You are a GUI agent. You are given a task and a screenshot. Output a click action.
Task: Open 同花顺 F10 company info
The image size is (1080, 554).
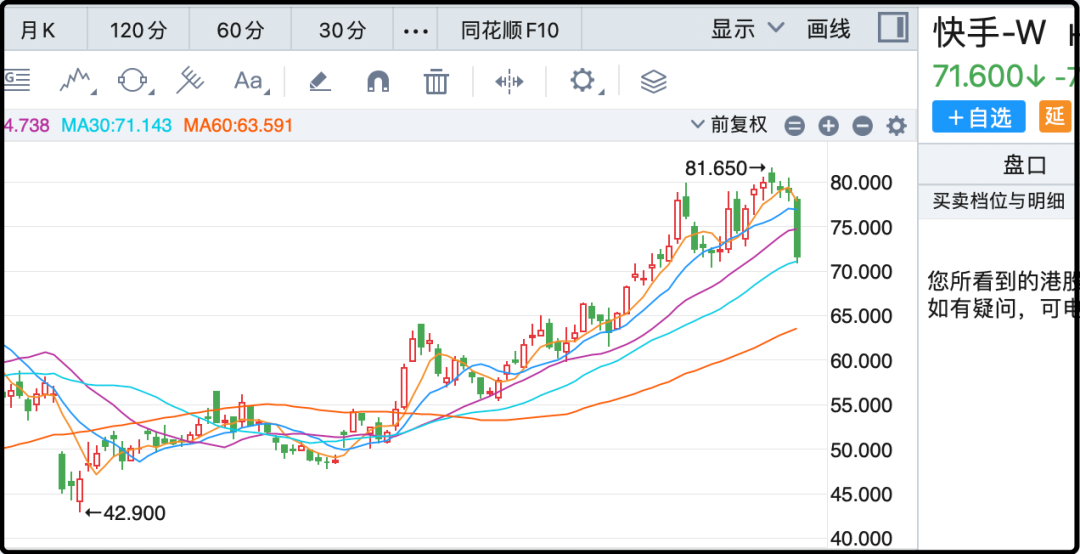510,30
